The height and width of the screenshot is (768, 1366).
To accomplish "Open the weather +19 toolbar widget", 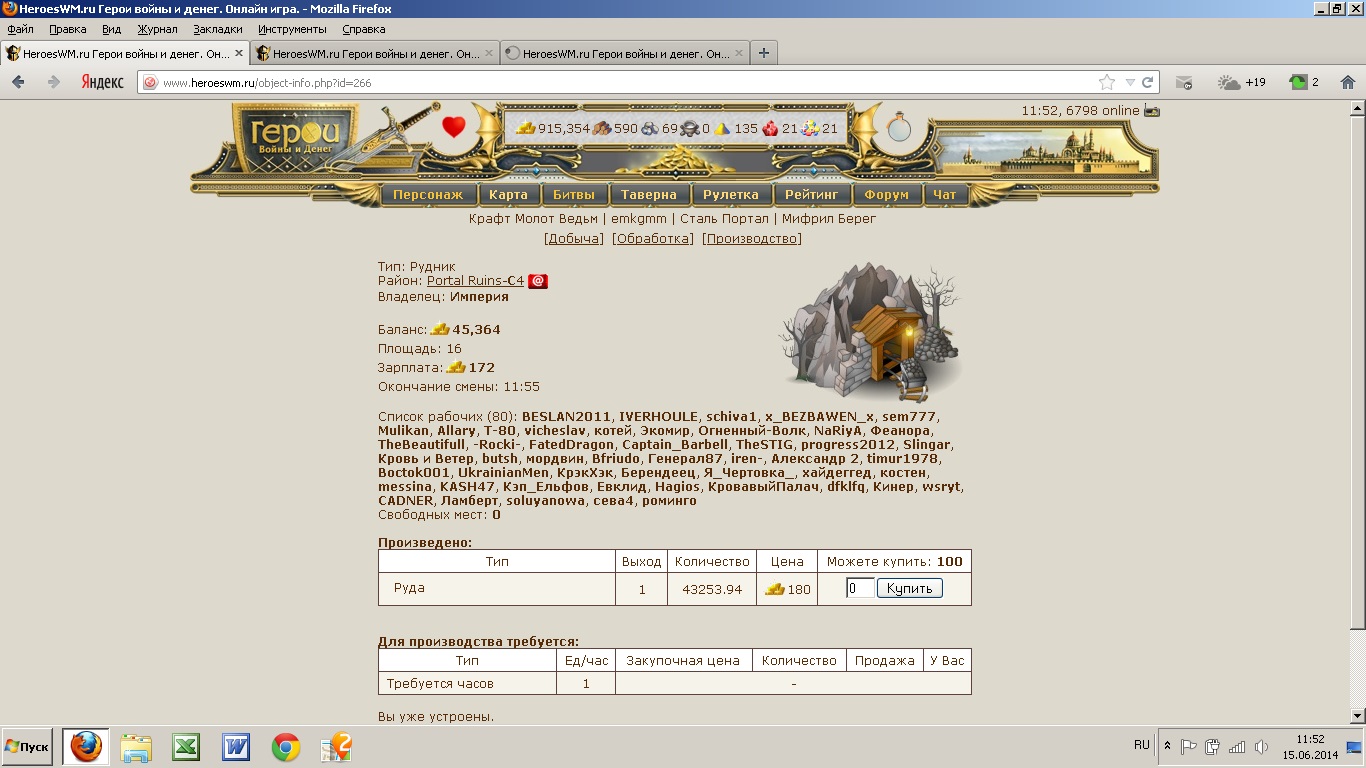I will pos(1242,82).
